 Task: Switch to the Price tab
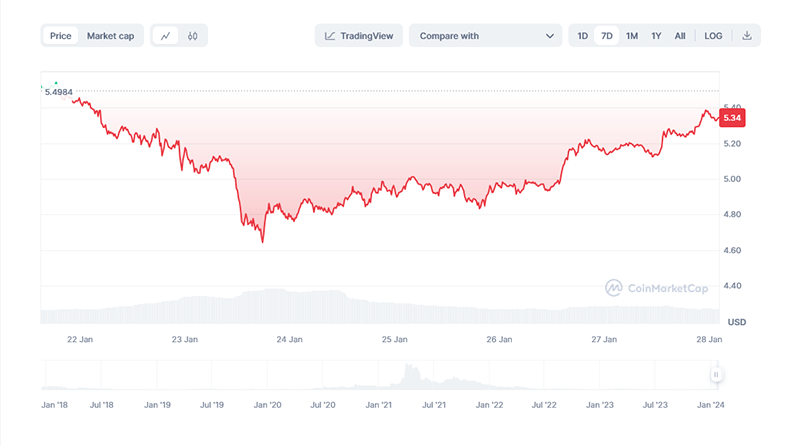[61, 36]
